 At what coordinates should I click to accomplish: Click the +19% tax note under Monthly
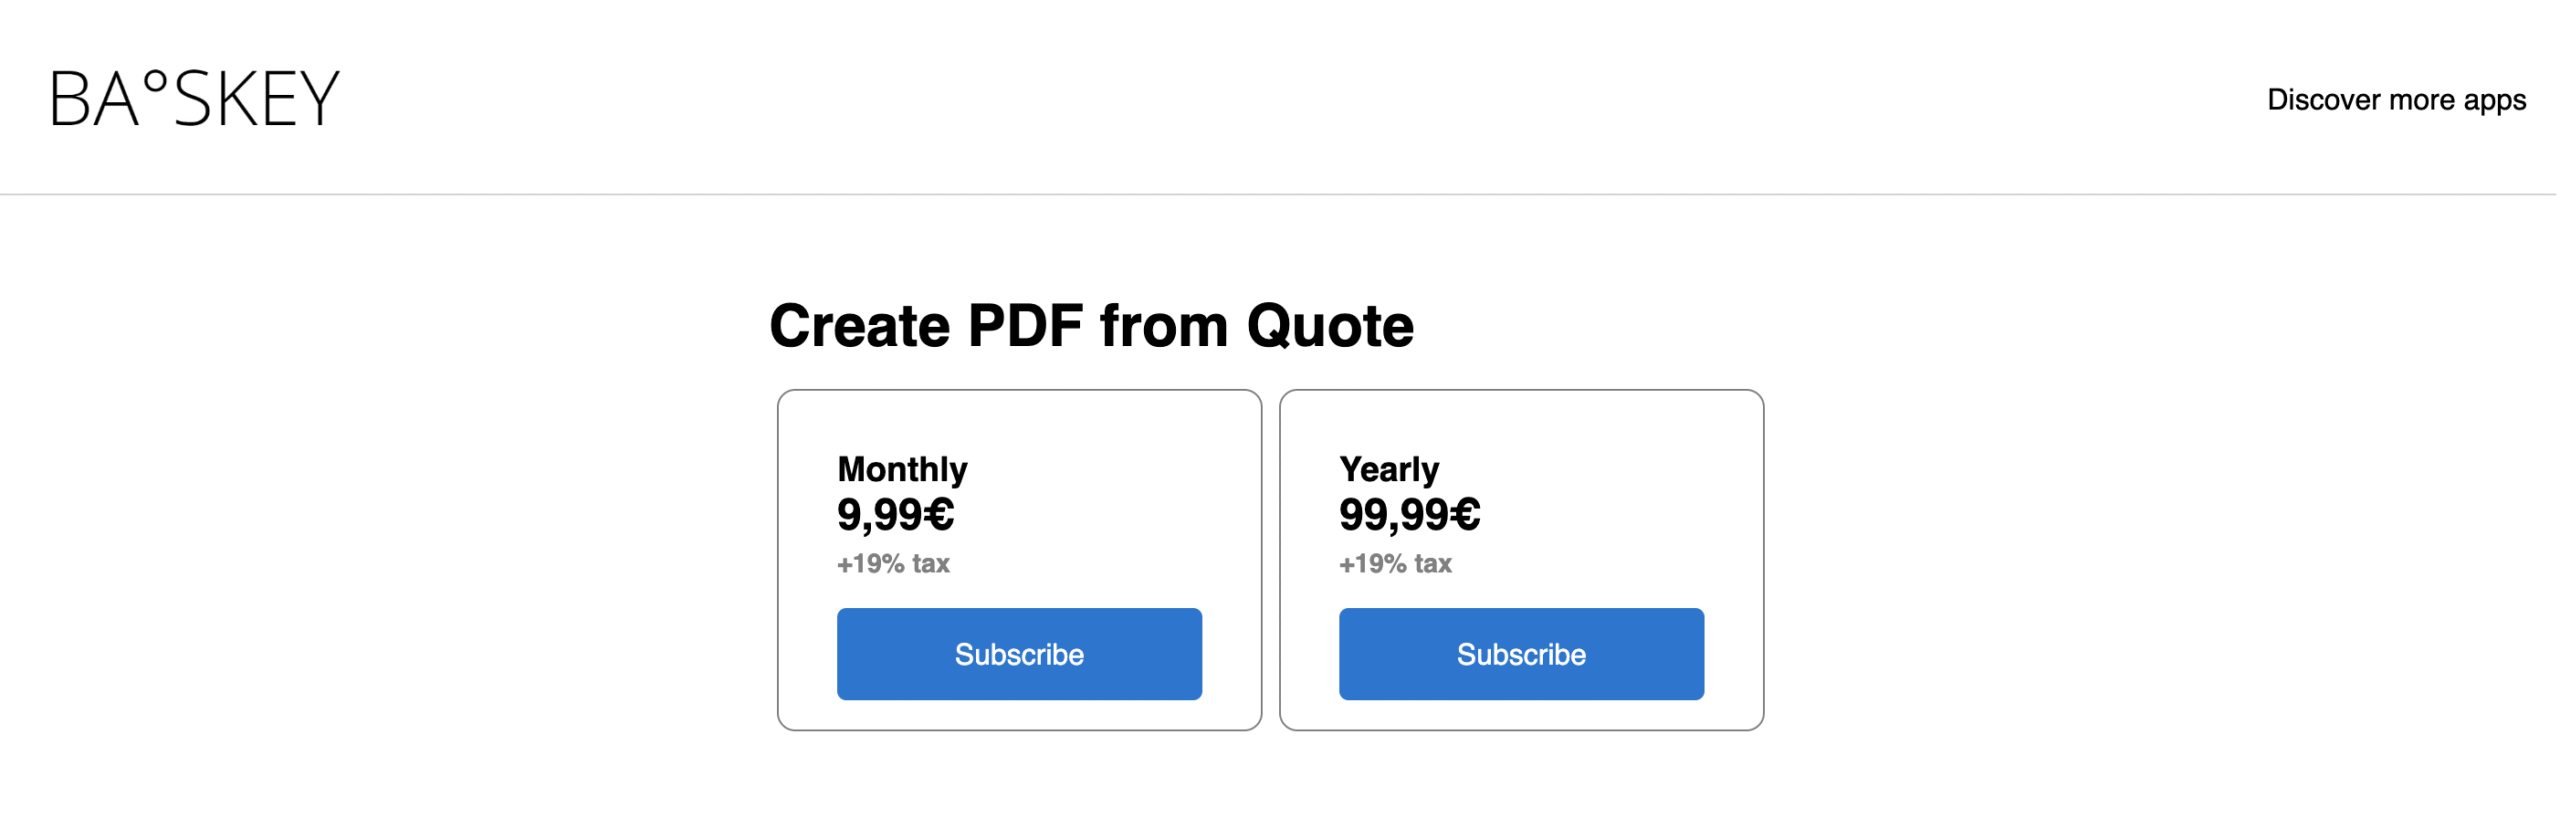coord(893,564)
